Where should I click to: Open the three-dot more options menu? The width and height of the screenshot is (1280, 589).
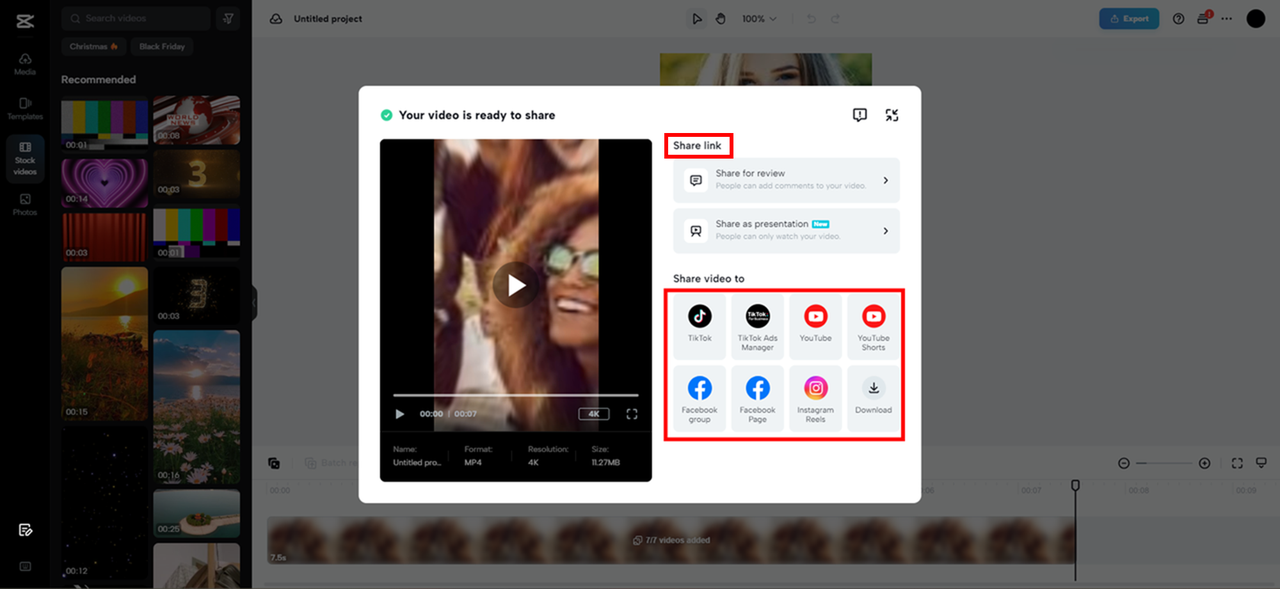(x=1226, y=18)
